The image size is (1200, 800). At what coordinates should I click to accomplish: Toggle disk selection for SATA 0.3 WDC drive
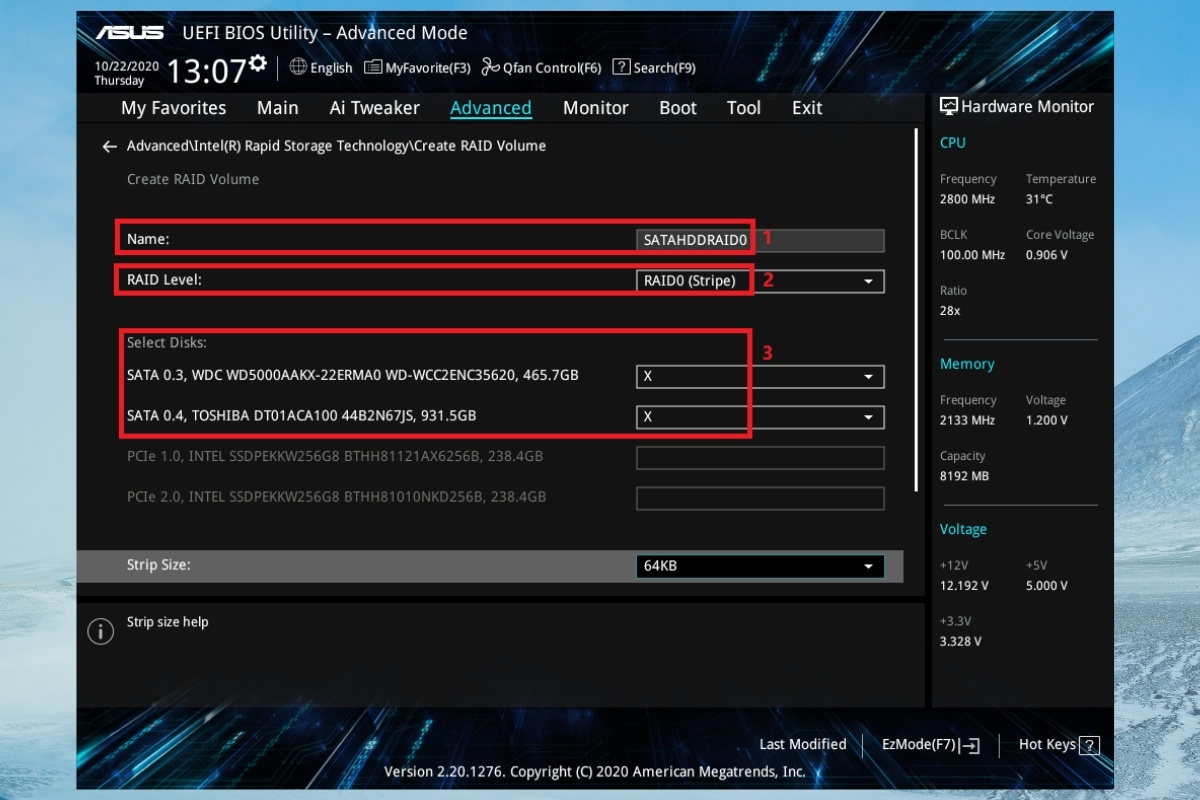[x=760, y=376]
